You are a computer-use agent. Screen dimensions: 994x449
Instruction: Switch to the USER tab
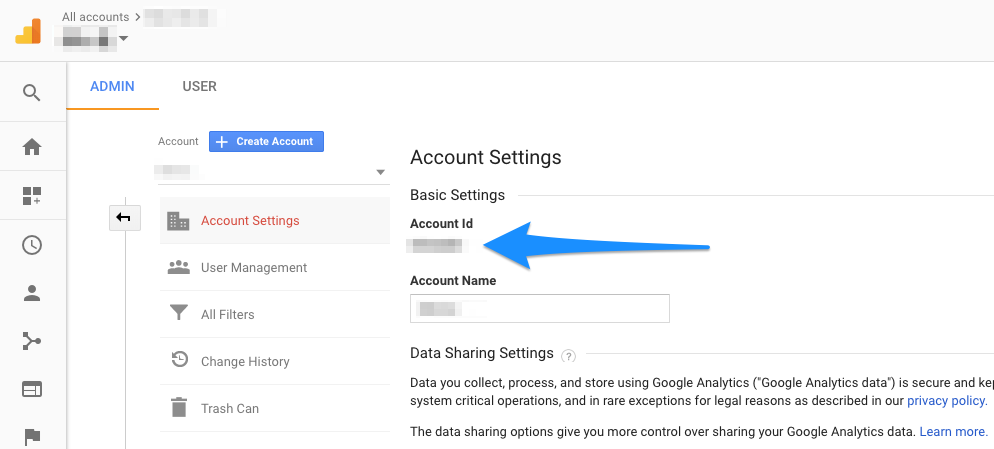(199, 87)
